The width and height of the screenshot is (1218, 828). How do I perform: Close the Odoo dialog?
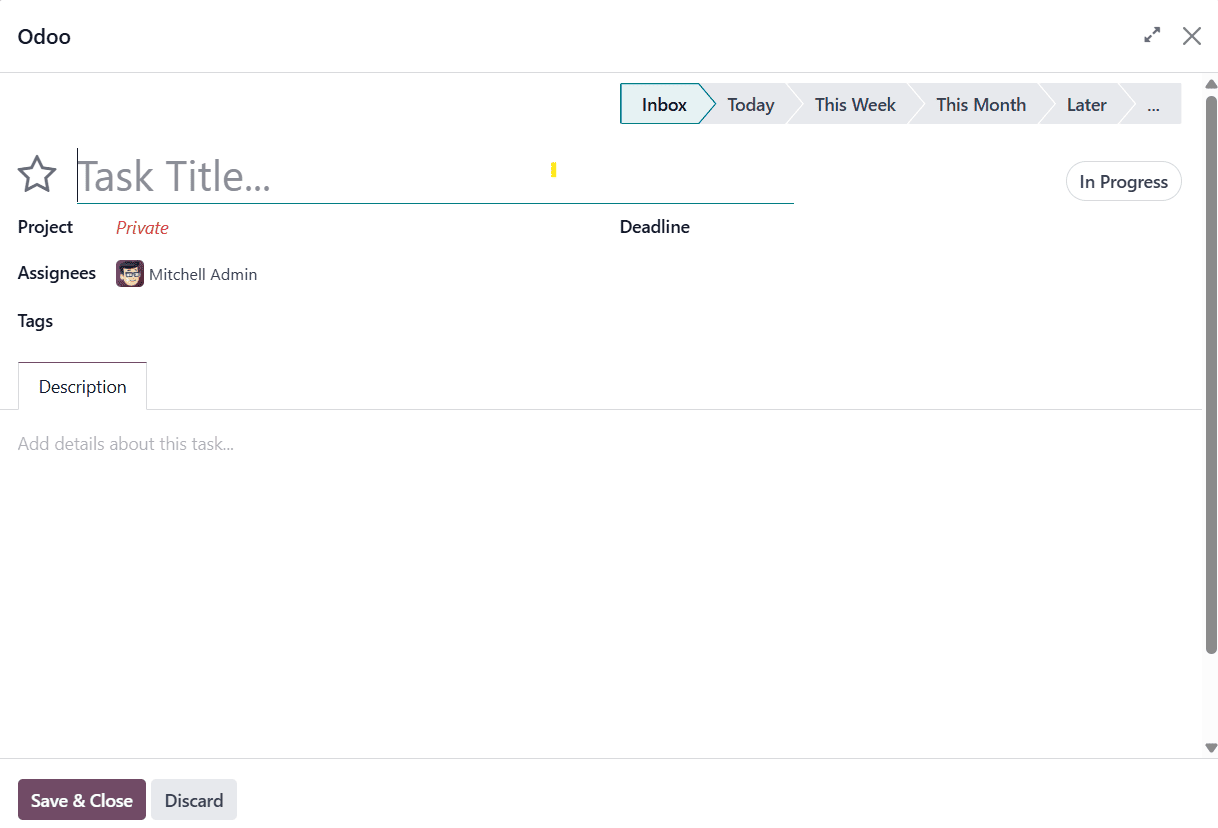point(1192,36)
